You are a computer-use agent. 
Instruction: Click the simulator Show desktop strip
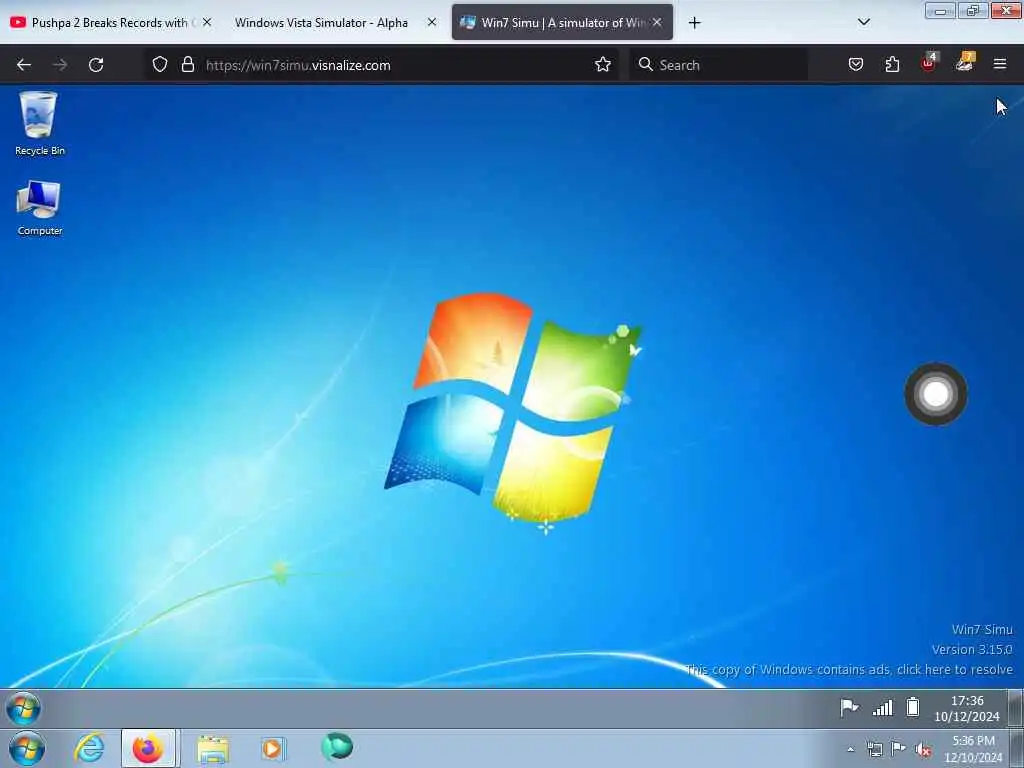(x=1016, y=708)
